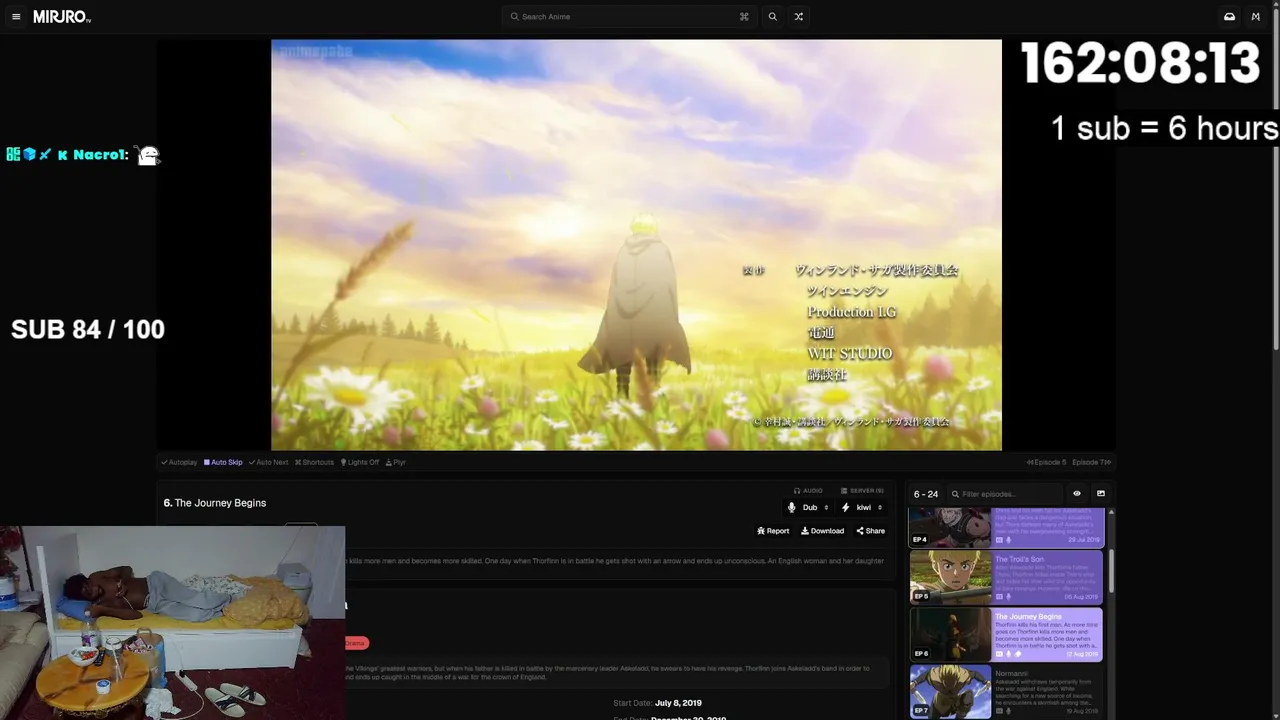This screenshot has width=1280, height=720.
Task: Open the EP 4 thumbnail
Action: pos(950,527)
